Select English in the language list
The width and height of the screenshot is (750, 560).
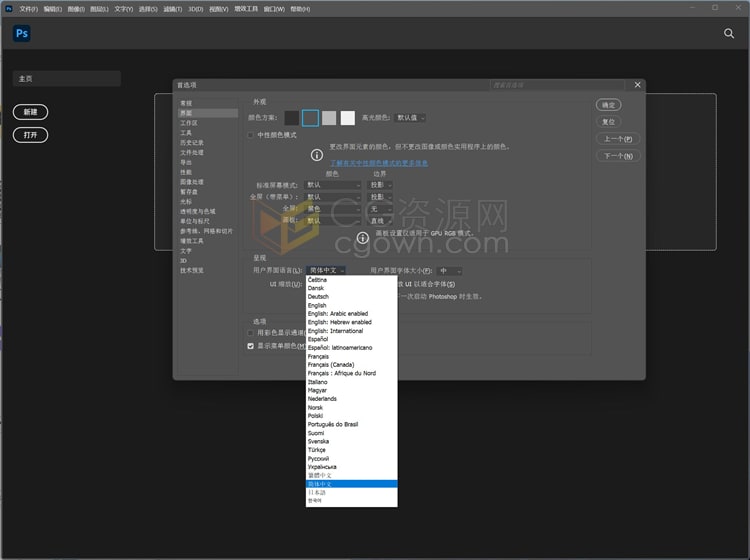click(352, 306)
